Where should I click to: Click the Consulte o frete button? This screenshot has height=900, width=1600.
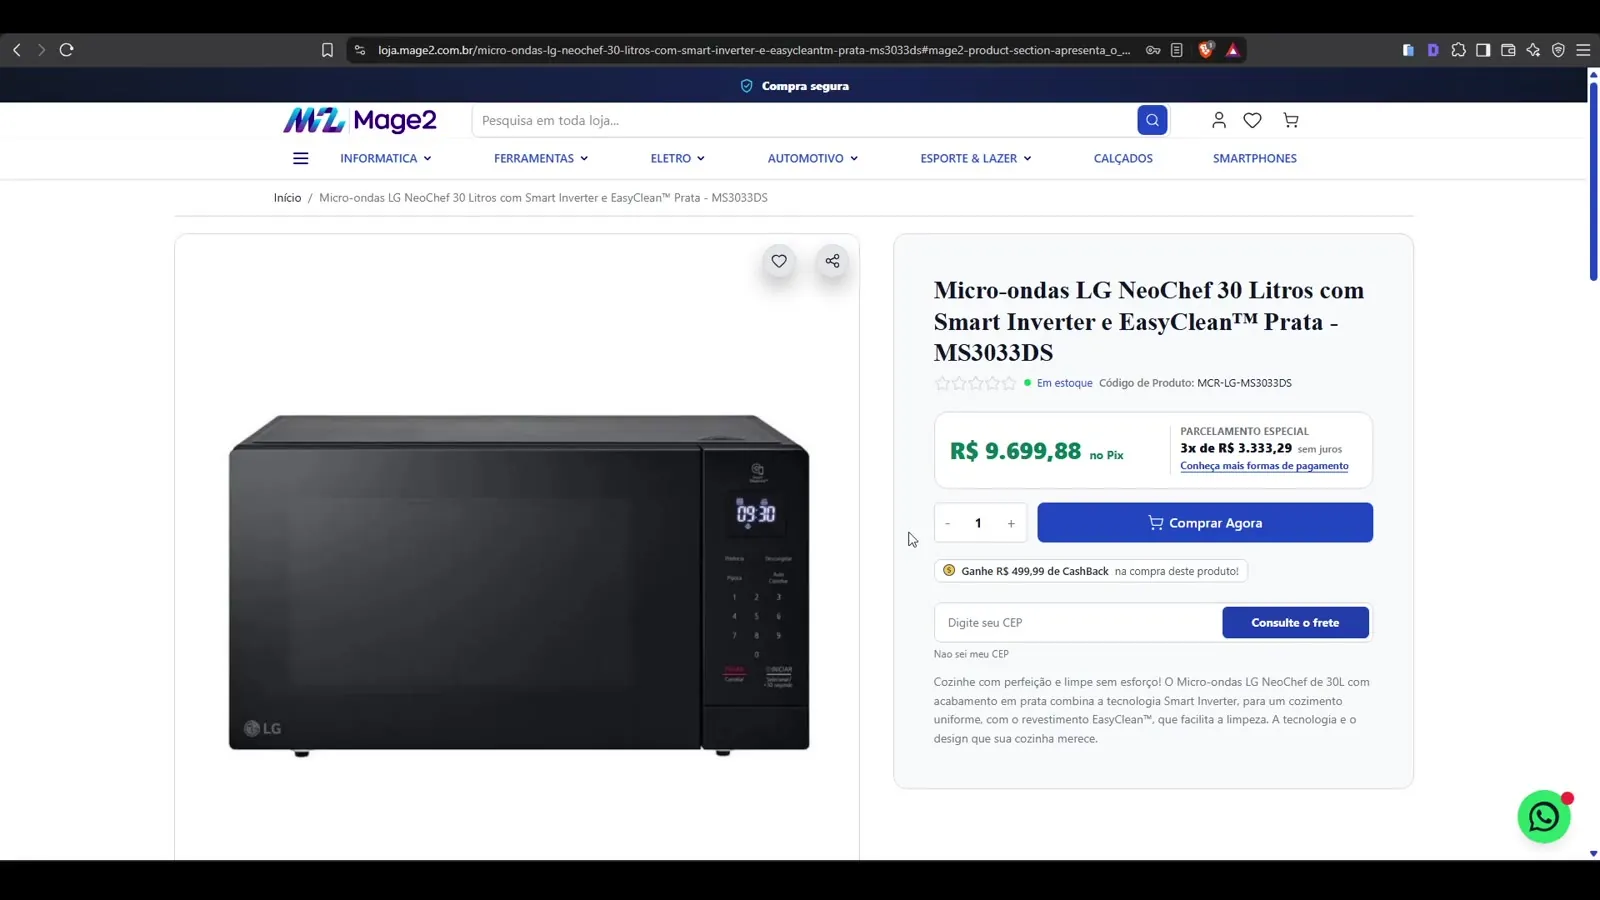point(1295,622)
